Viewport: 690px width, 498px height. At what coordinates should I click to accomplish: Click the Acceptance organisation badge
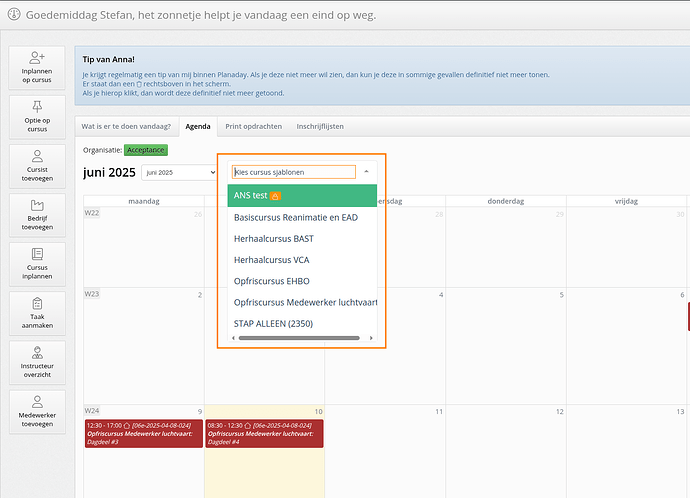[x=146, y=150]
